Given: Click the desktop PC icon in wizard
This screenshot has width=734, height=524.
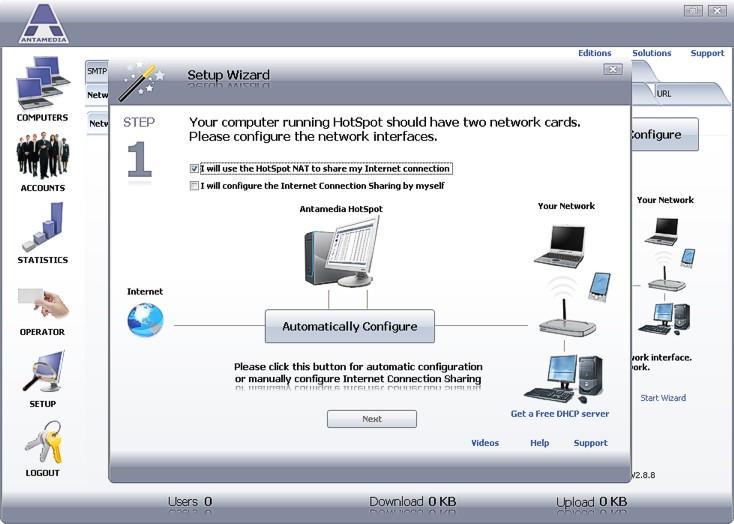Looking at the screenshot, I should (564, 379).
